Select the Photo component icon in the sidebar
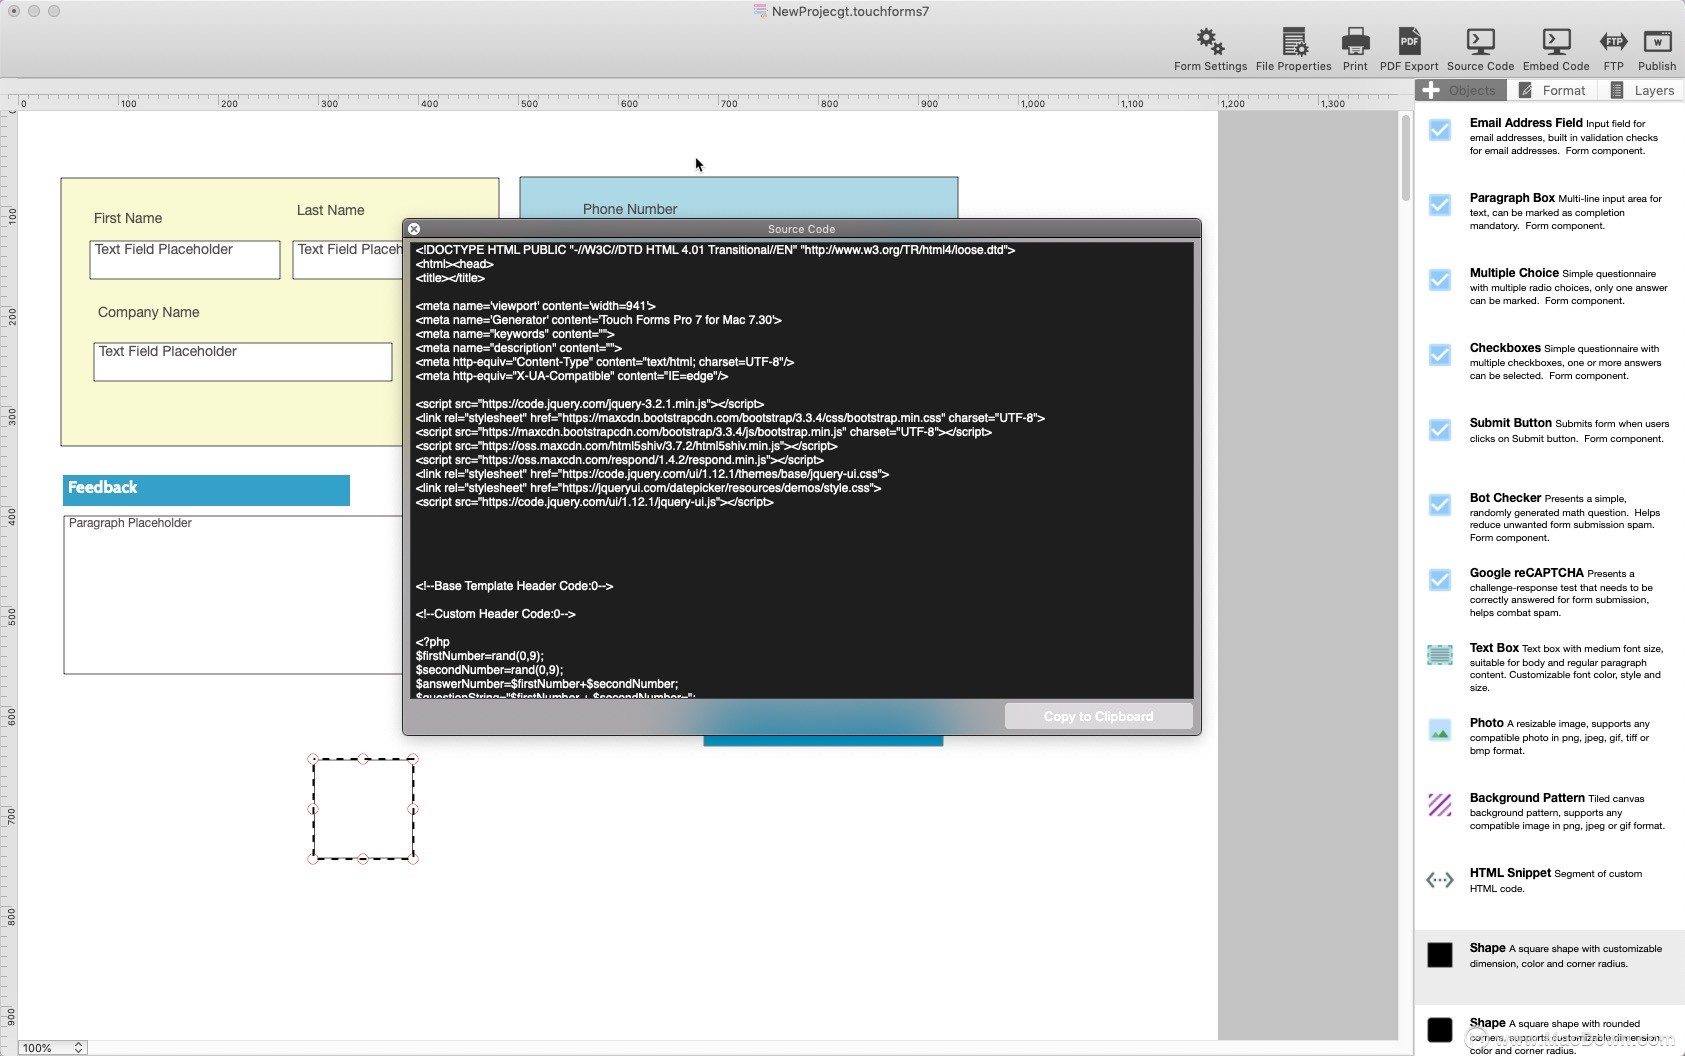This screenshot has height=1056, width=1685. tap(1440, 730)
